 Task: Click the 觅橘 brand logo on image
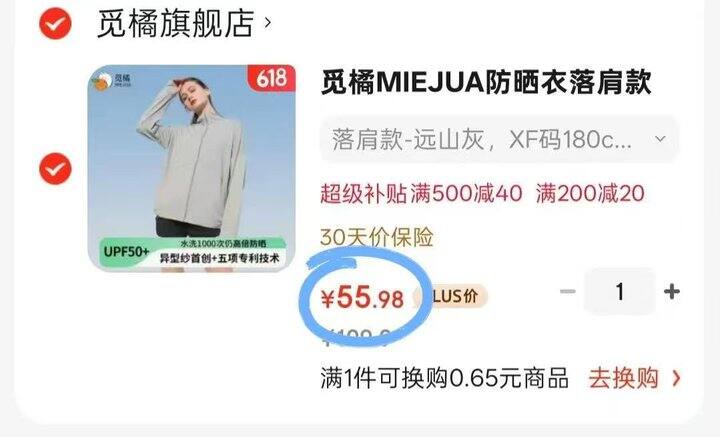(x=112, y=80)
